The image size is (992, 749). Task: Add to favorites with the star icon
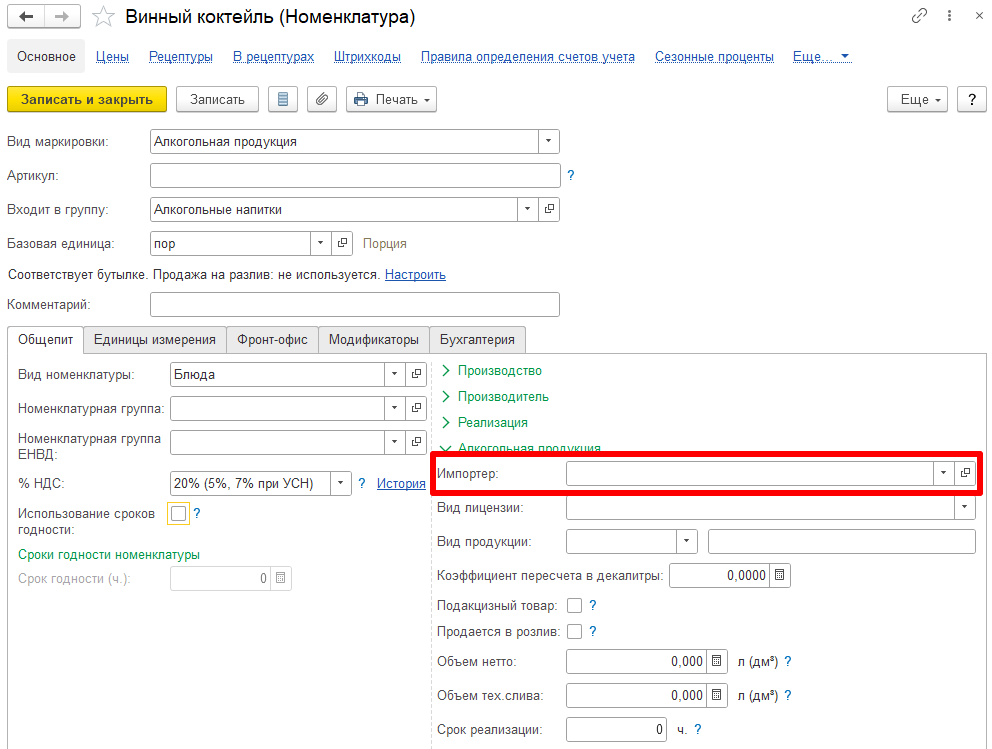(x=103, y=17)
